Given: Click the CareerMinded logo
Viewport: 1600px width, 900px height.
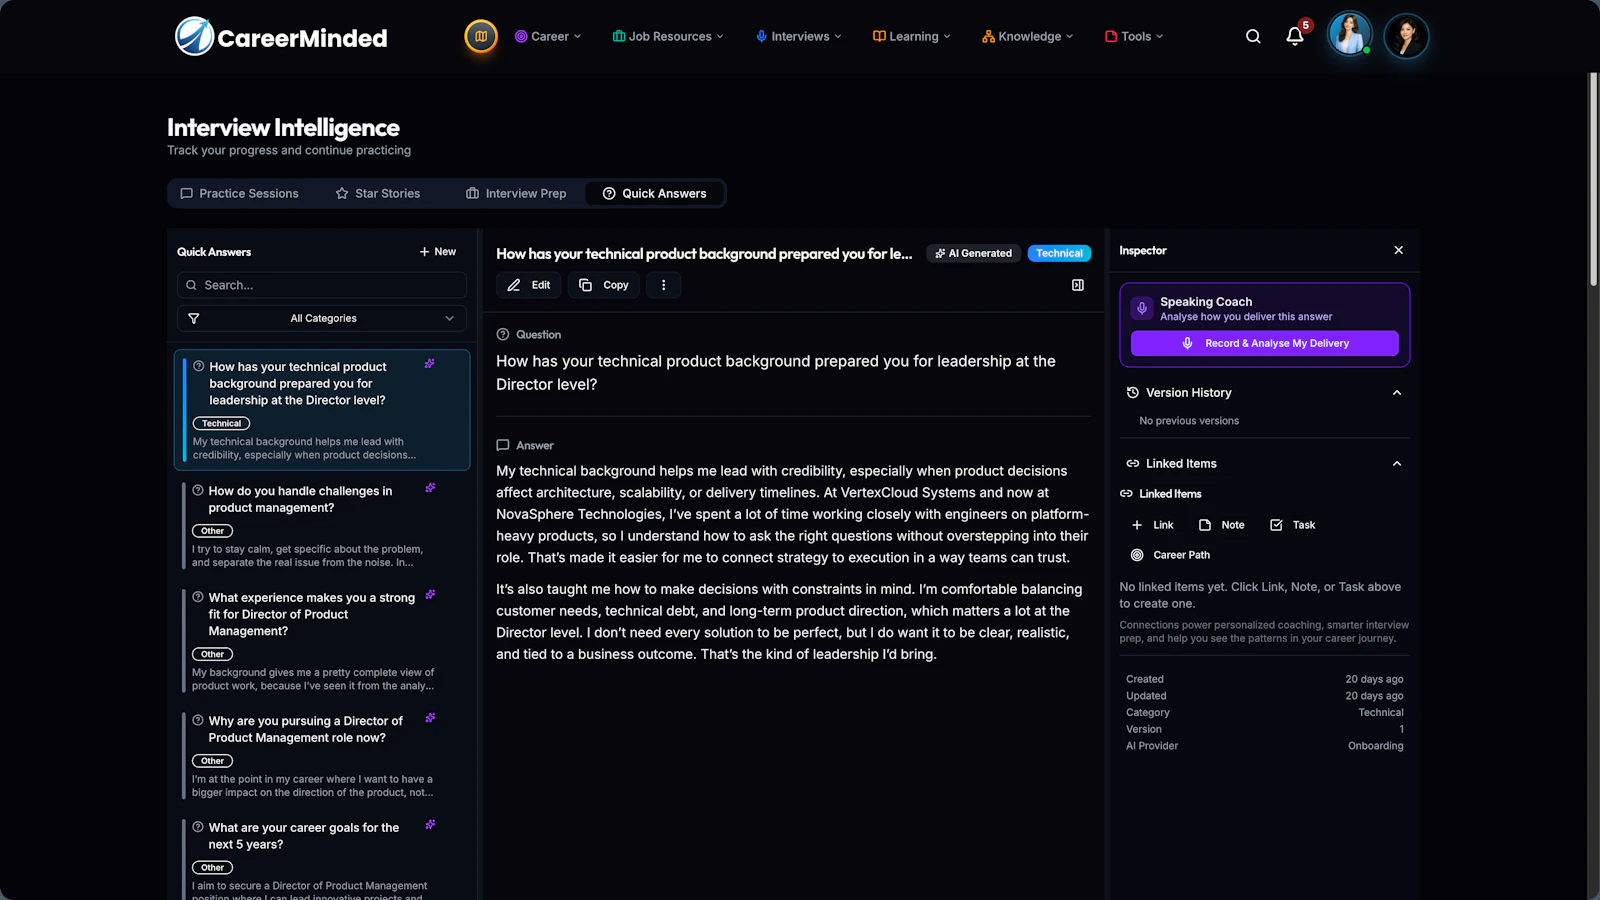Looking at the screenshot, I should pos(281,37).
